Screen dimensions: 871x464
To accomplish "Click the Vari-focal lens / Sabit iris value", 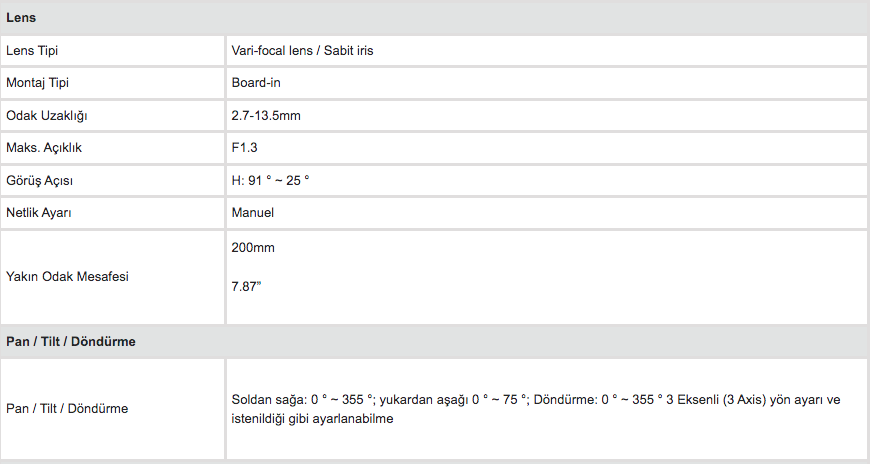I will pyautogui.click(x=302, y=51).
